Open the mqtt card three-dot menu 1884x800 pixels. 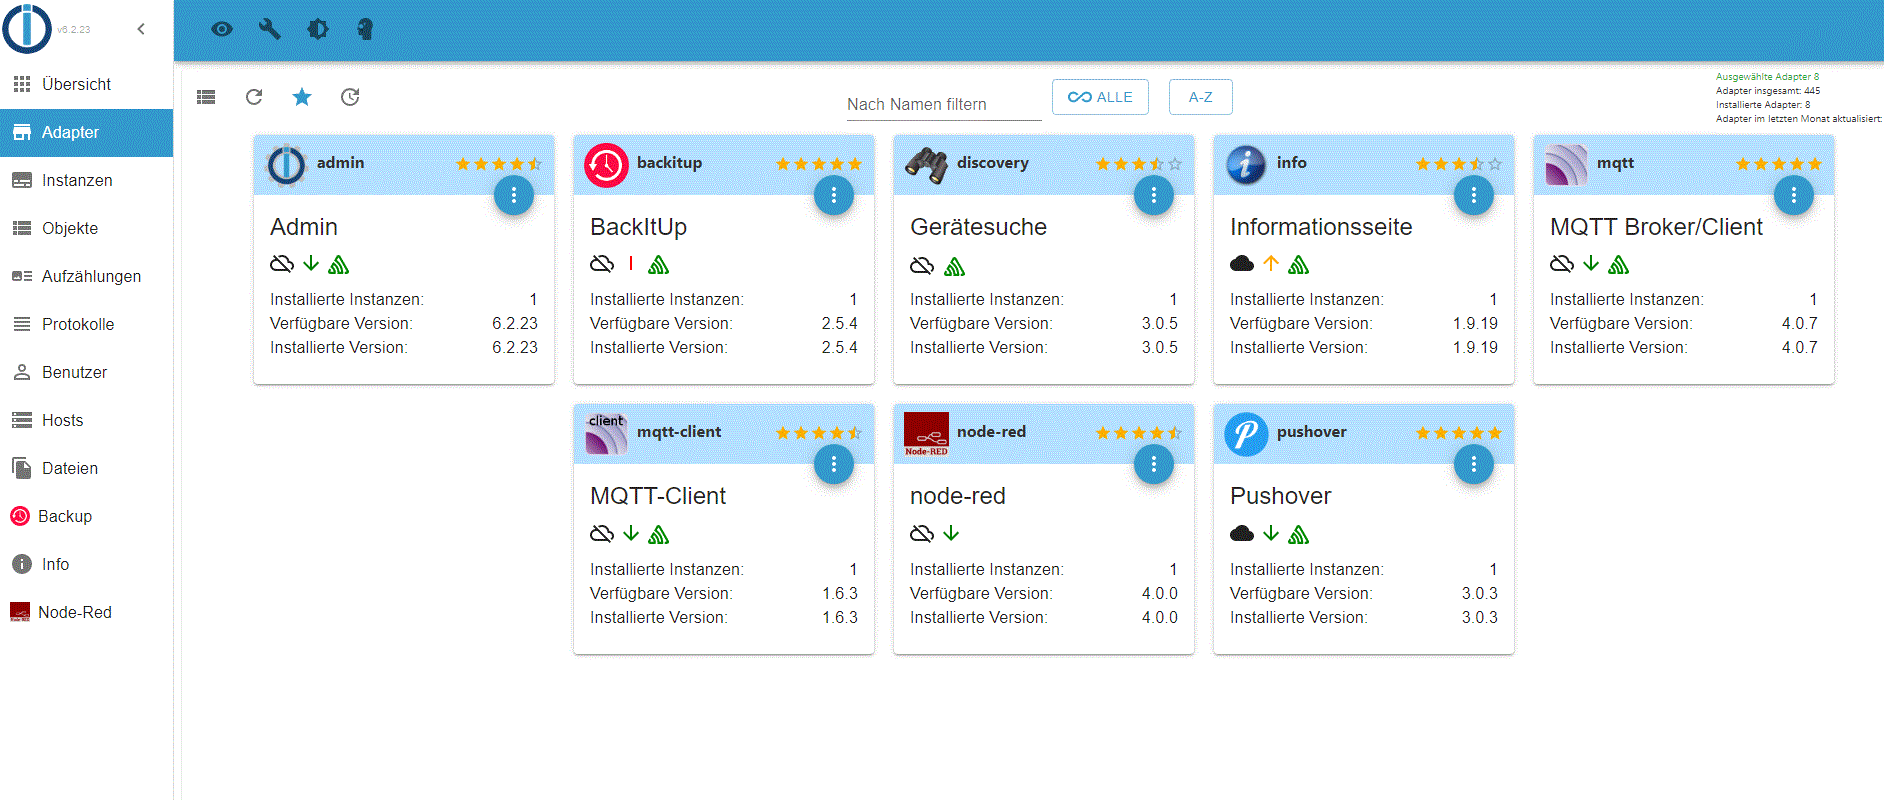pos(1794,195)
